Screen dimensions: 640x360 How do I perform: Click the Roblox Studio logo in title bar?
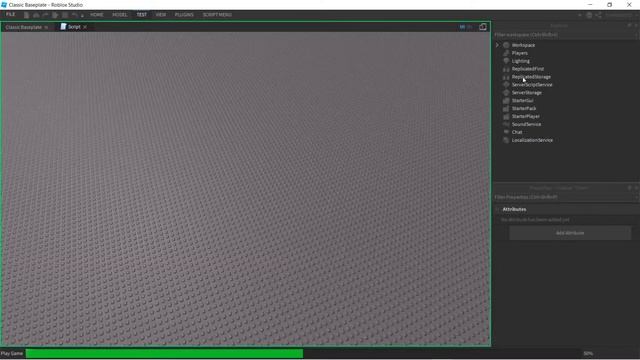(x=4, y=5)
